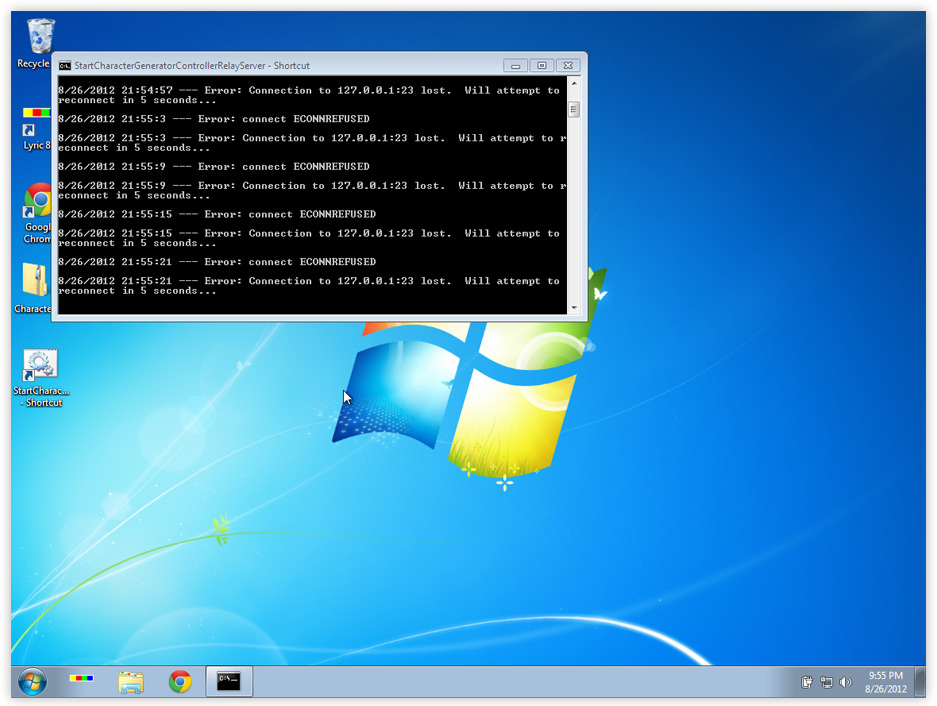The height and width of the screenshot is (706, 937).
Task: Activate the command prompt taskbar button
Action: click(x=229, y=681)
